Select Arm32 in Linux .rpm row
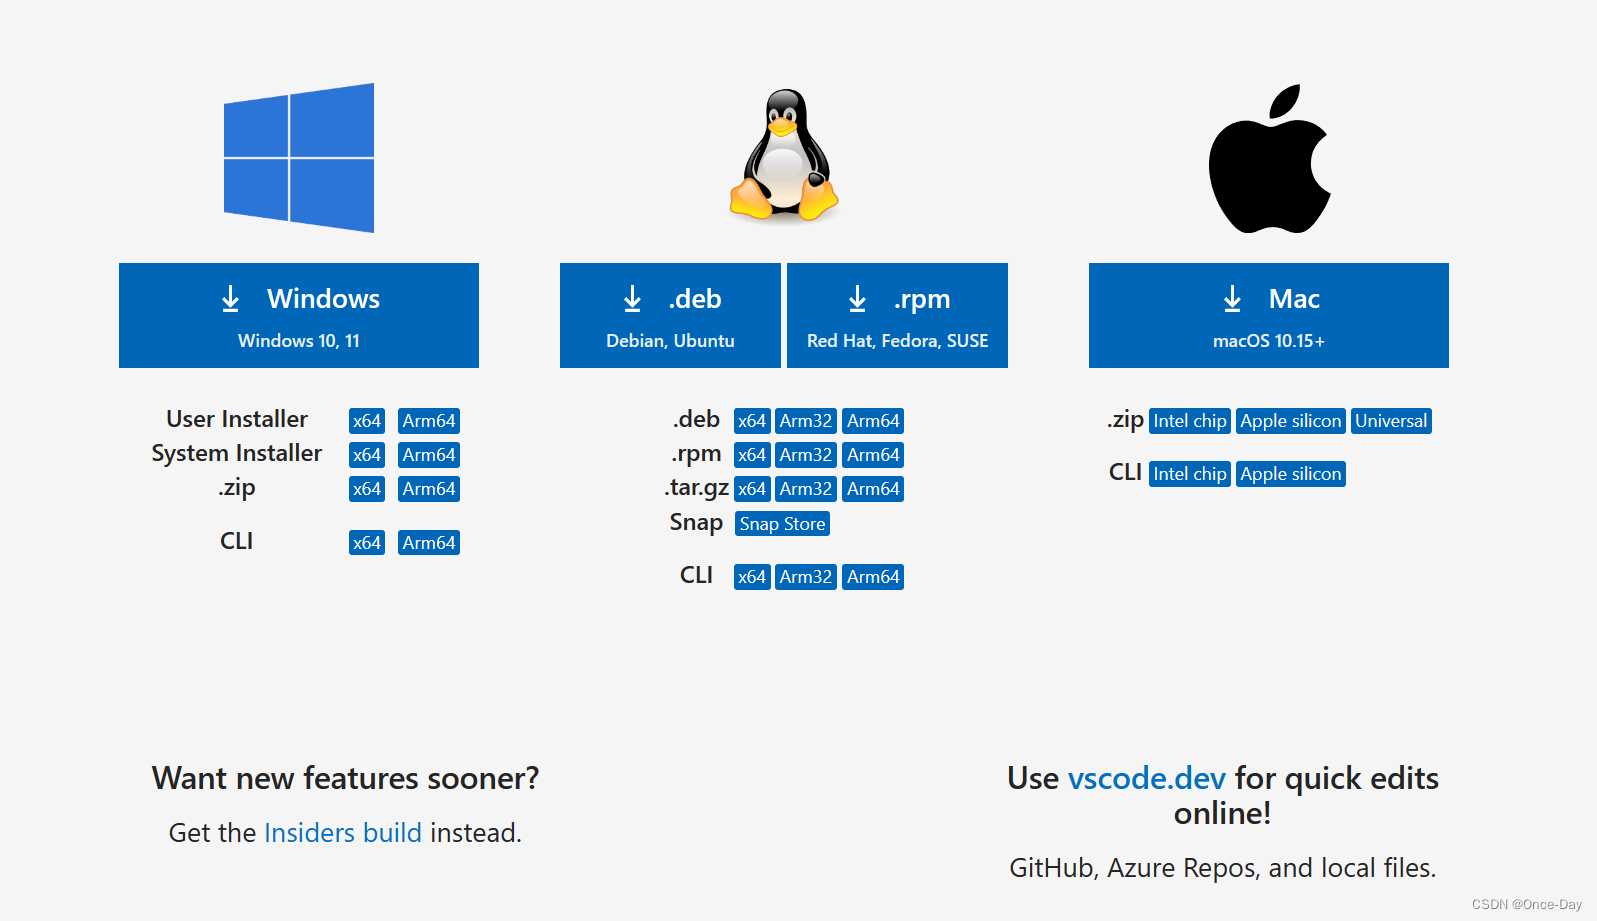Screen dimensions: 1597x921 coord(806,455)
